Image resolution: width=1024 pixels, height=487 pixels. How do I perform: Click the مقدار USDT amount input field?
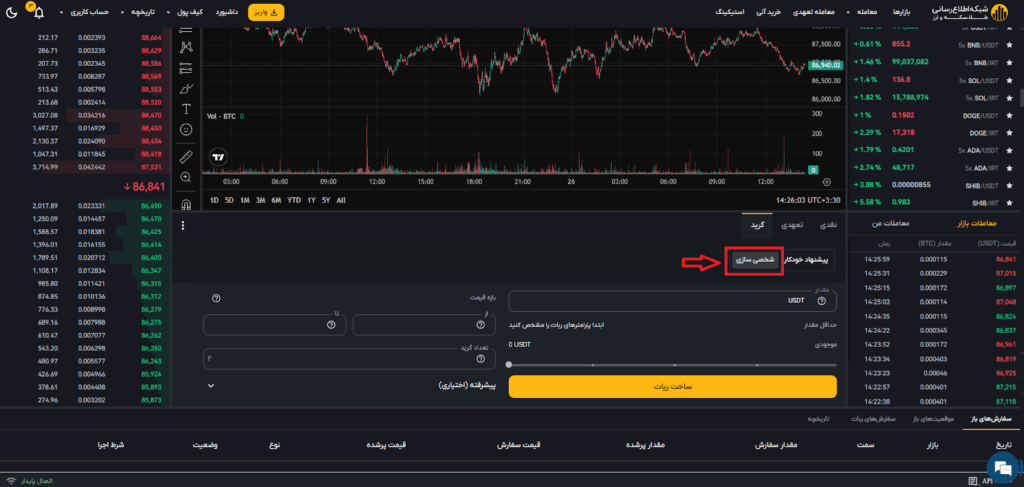(673, 301)
